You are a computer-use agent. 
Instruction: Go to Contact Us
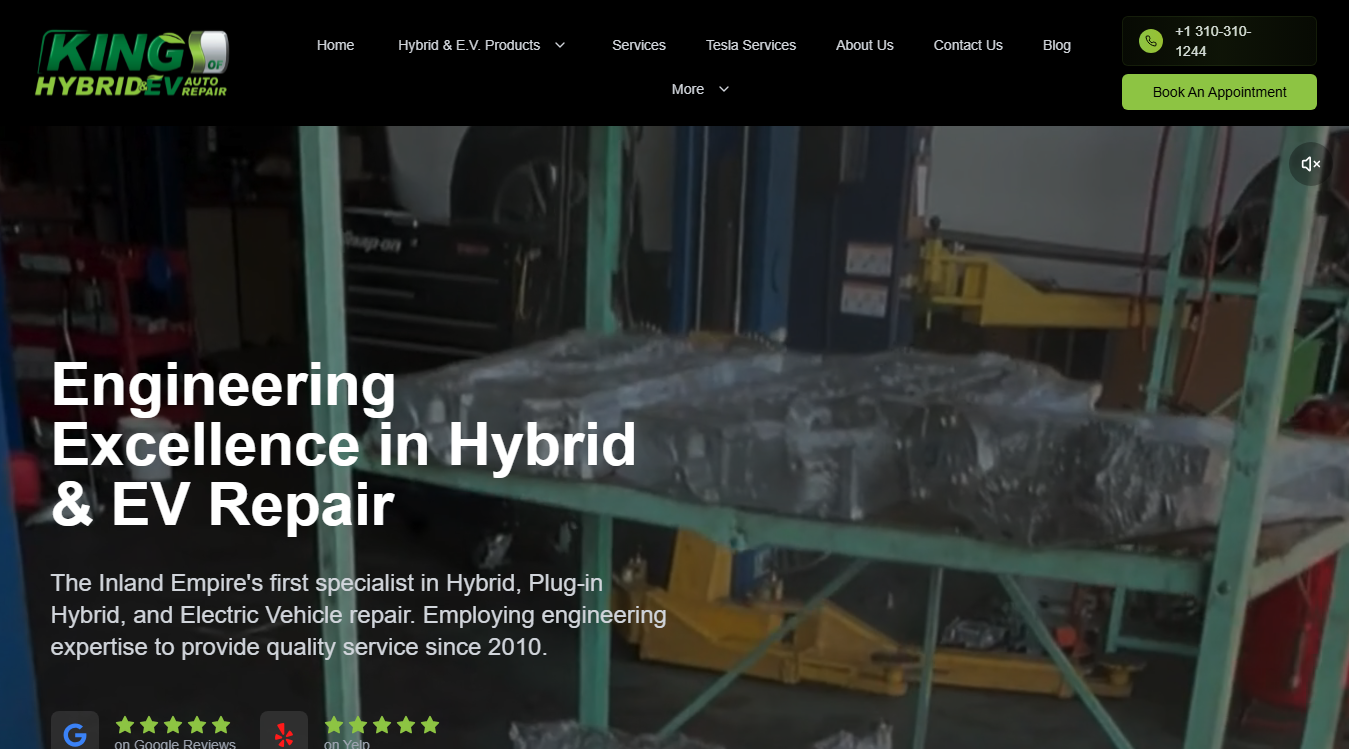pyautogui.click(x=968, y=45)
